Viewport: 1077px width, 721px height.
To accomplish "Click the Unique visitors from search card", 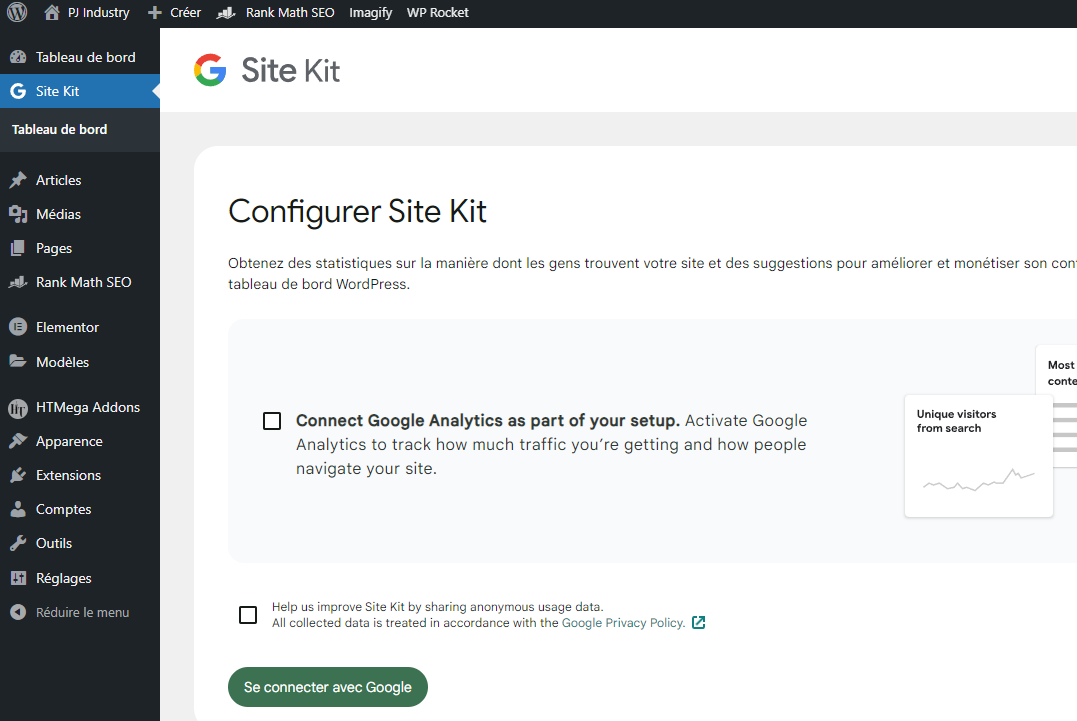I will [978, 456].
